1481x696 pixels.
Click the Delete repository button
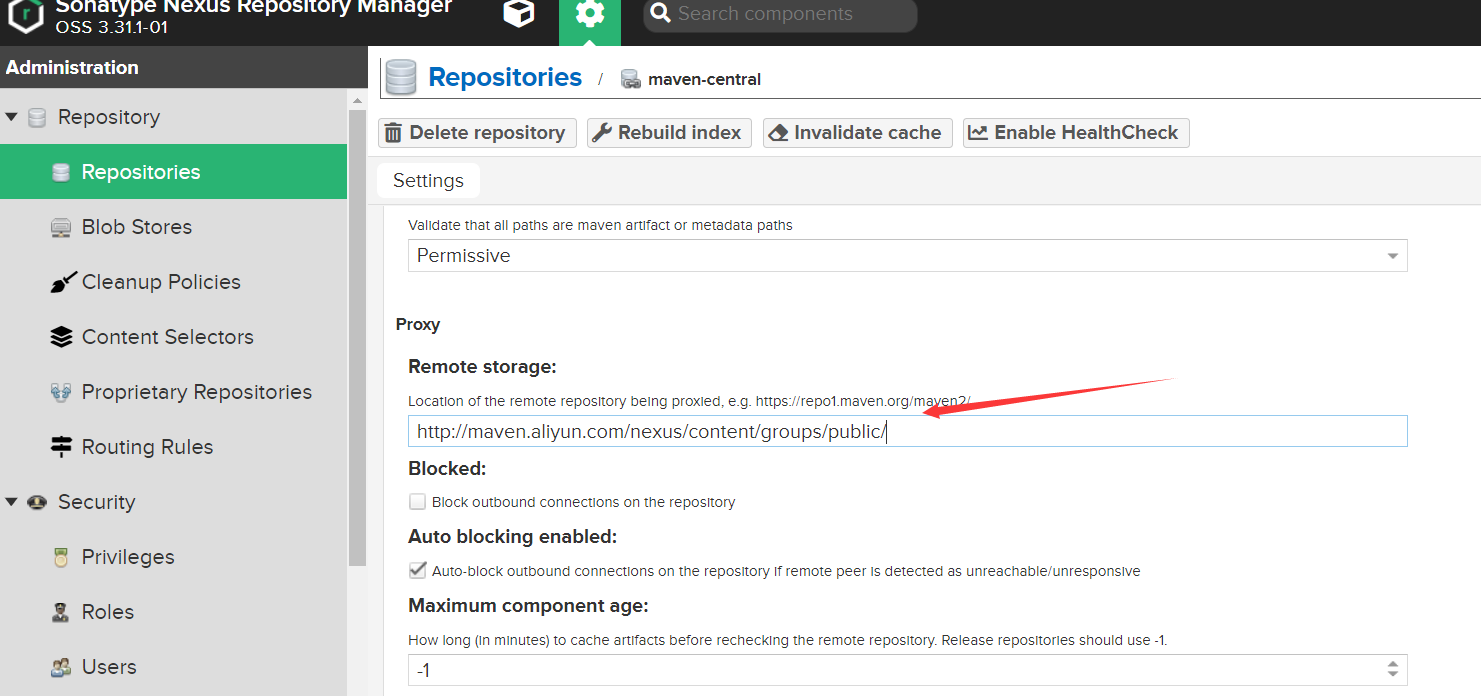tap(477, 133)
